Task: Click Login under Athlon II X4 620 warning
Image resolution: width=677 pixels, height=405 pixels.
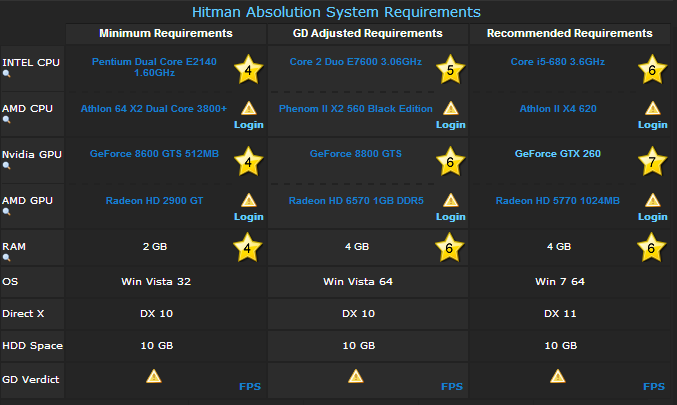Action: pos(653,125)
